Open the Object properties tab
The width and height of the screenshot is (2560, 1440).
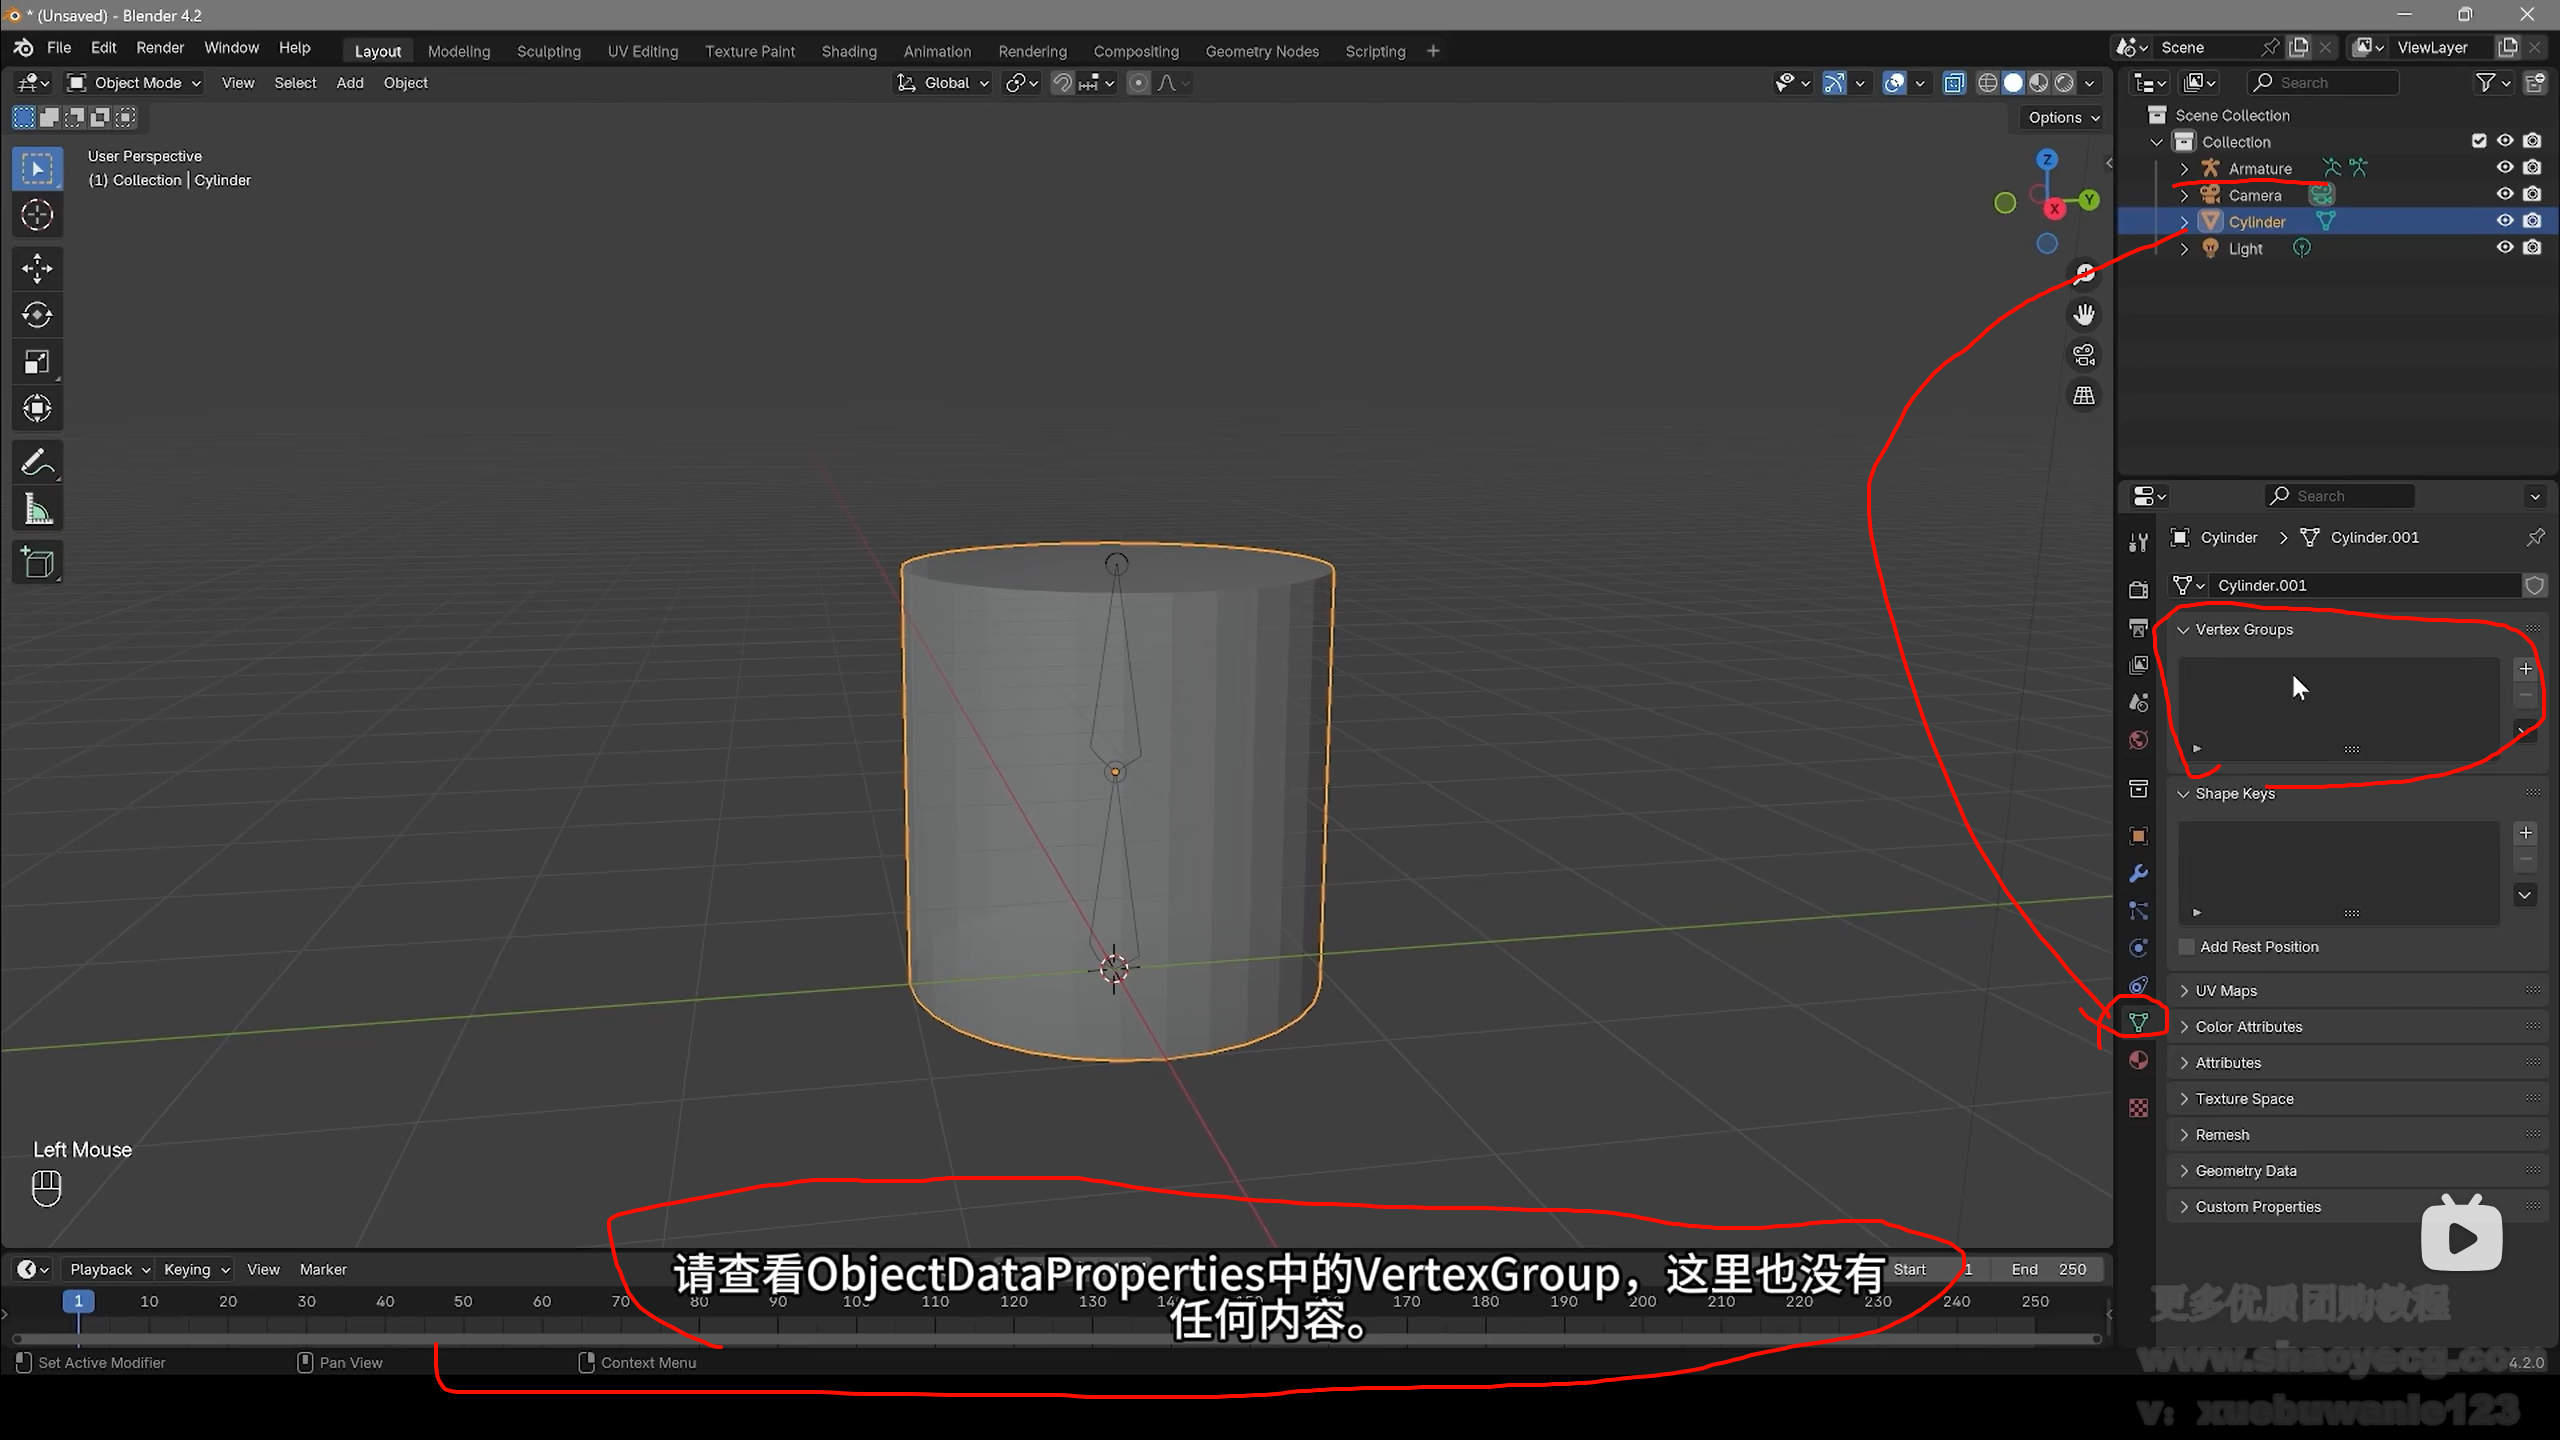[2139, 836]
